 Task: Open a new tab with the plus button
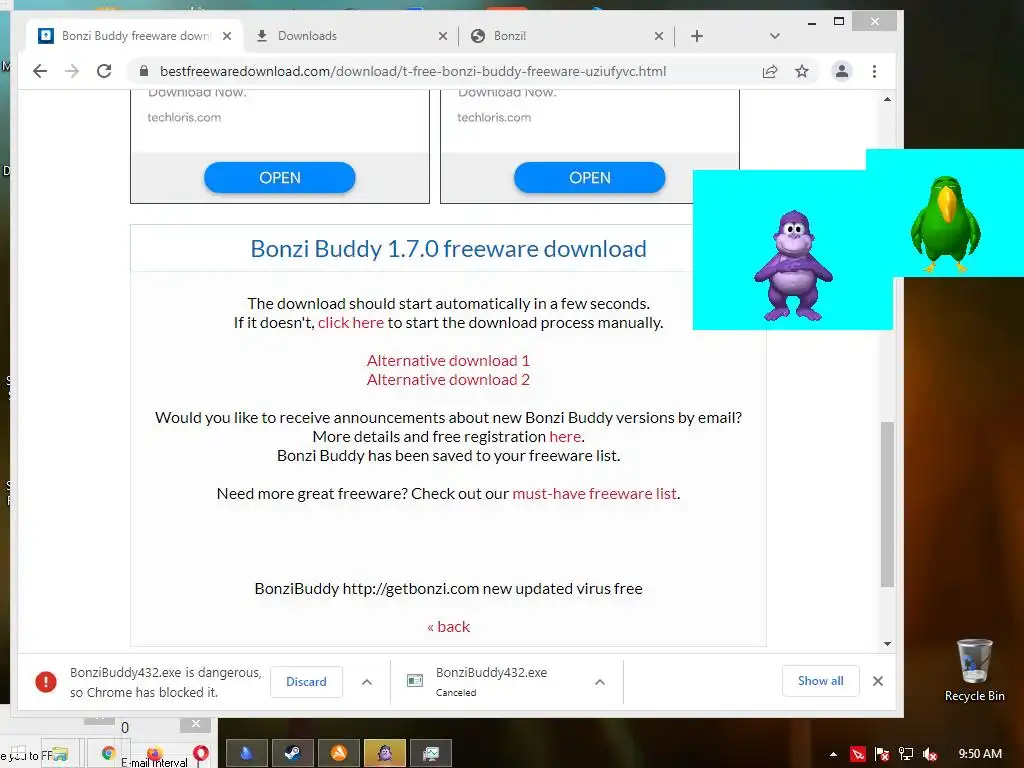(697, 36)
